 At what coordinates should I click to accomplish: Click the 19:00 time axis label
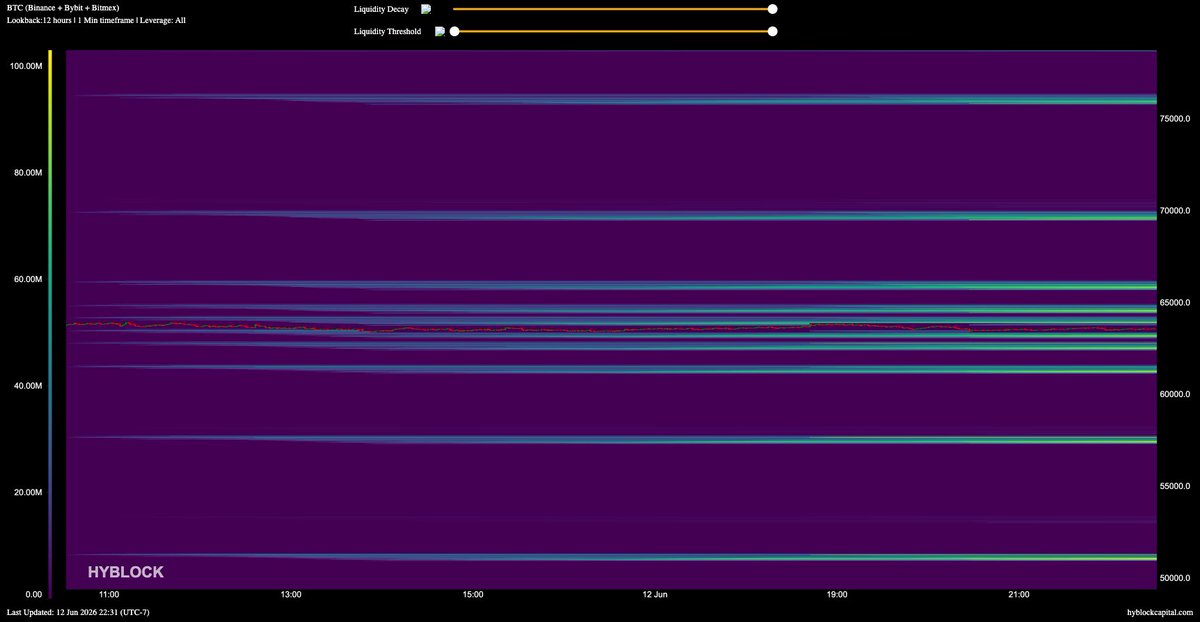pos(837,595)
